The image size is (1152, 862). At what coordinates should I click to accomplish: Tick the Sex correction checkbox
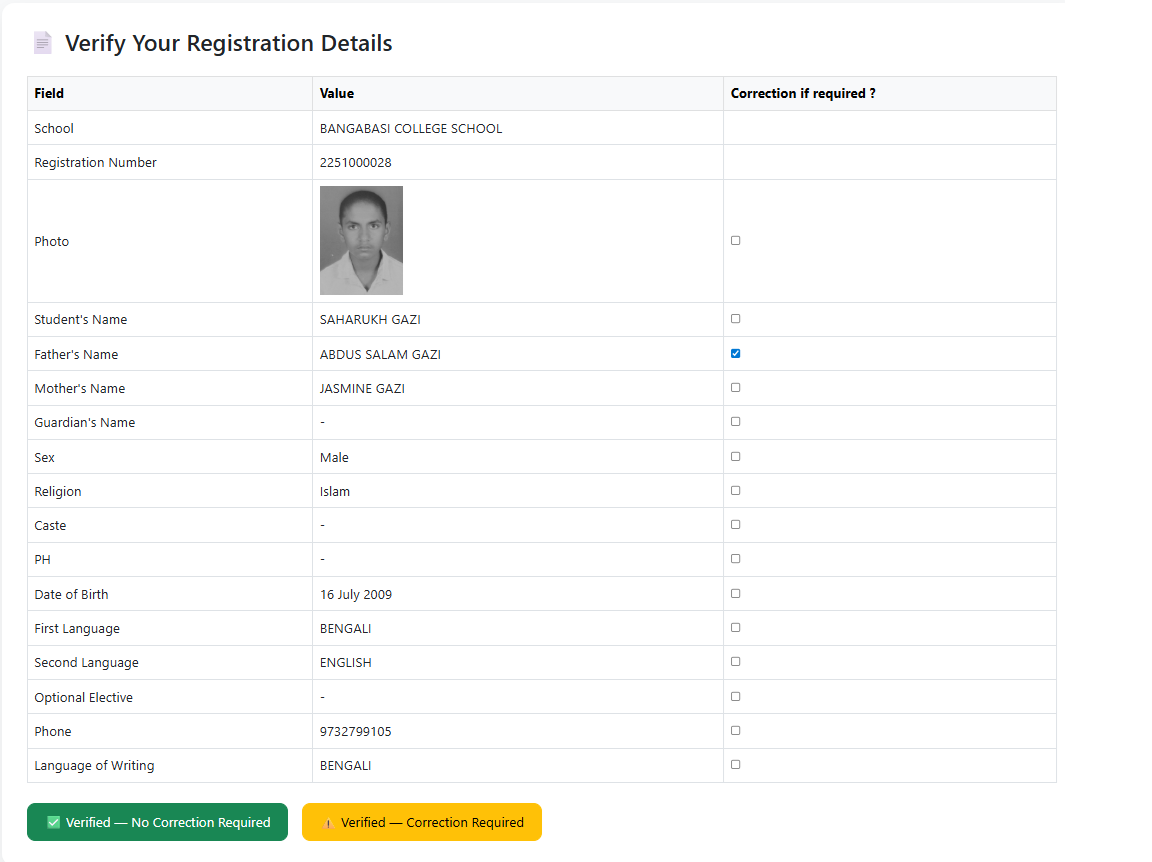pyautogui.click(x=735, y=456)
